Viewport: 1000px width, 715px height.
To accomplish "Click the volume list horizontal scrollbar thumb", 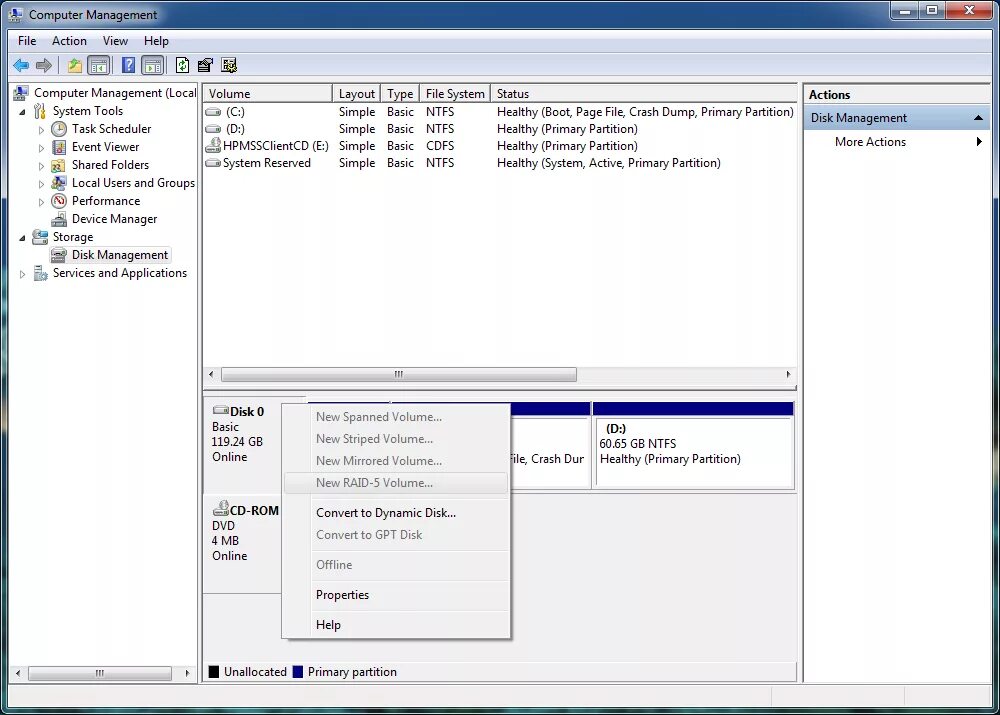I will click(x=399, y=374).
